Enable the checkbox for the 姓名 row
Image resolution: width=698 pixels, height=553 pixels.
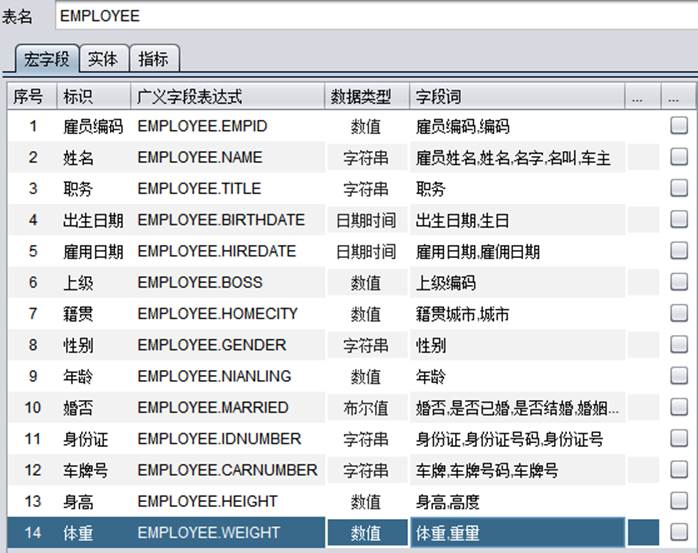coord(678,157)
